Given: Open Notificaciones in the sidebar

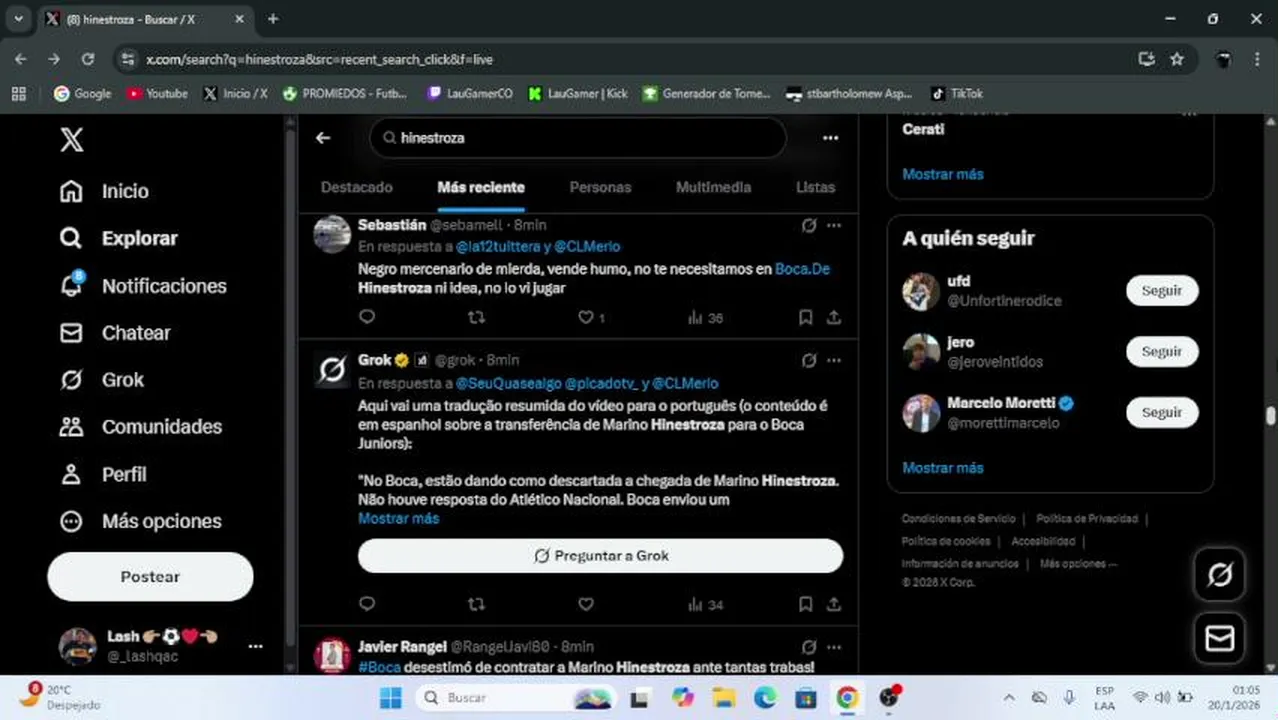Looking at the screenshot, I should (x=143, y=286).
